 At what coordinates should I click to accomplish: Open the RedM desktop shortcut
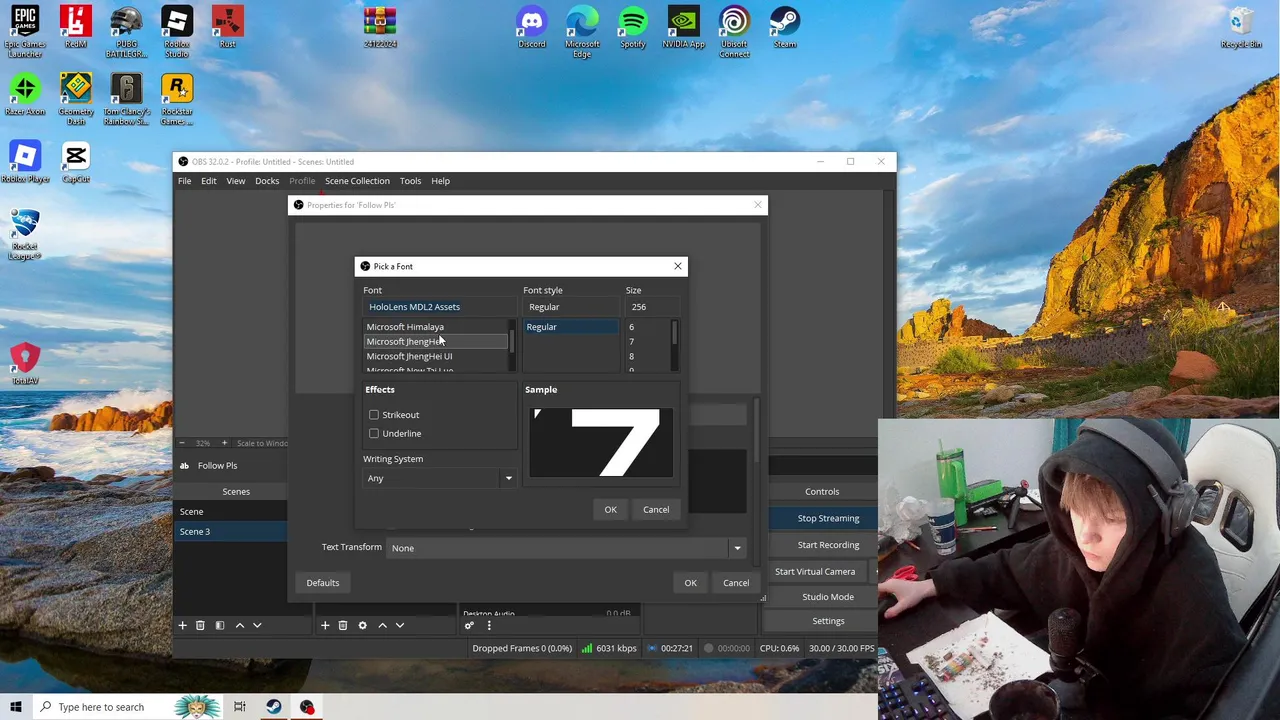[75, 27]
